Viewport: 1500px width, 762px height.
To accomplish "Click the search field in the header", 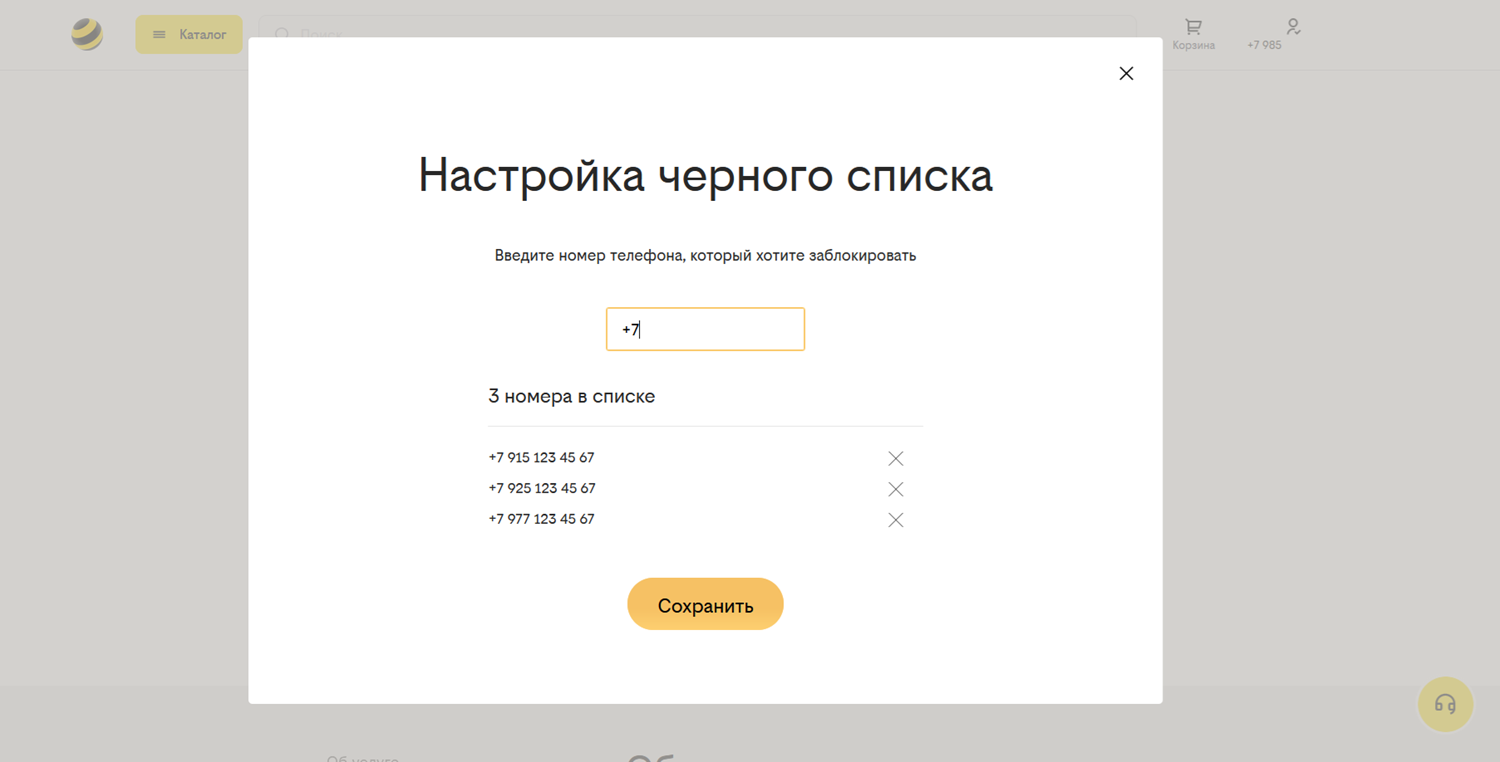I will [x=697, y=34].
